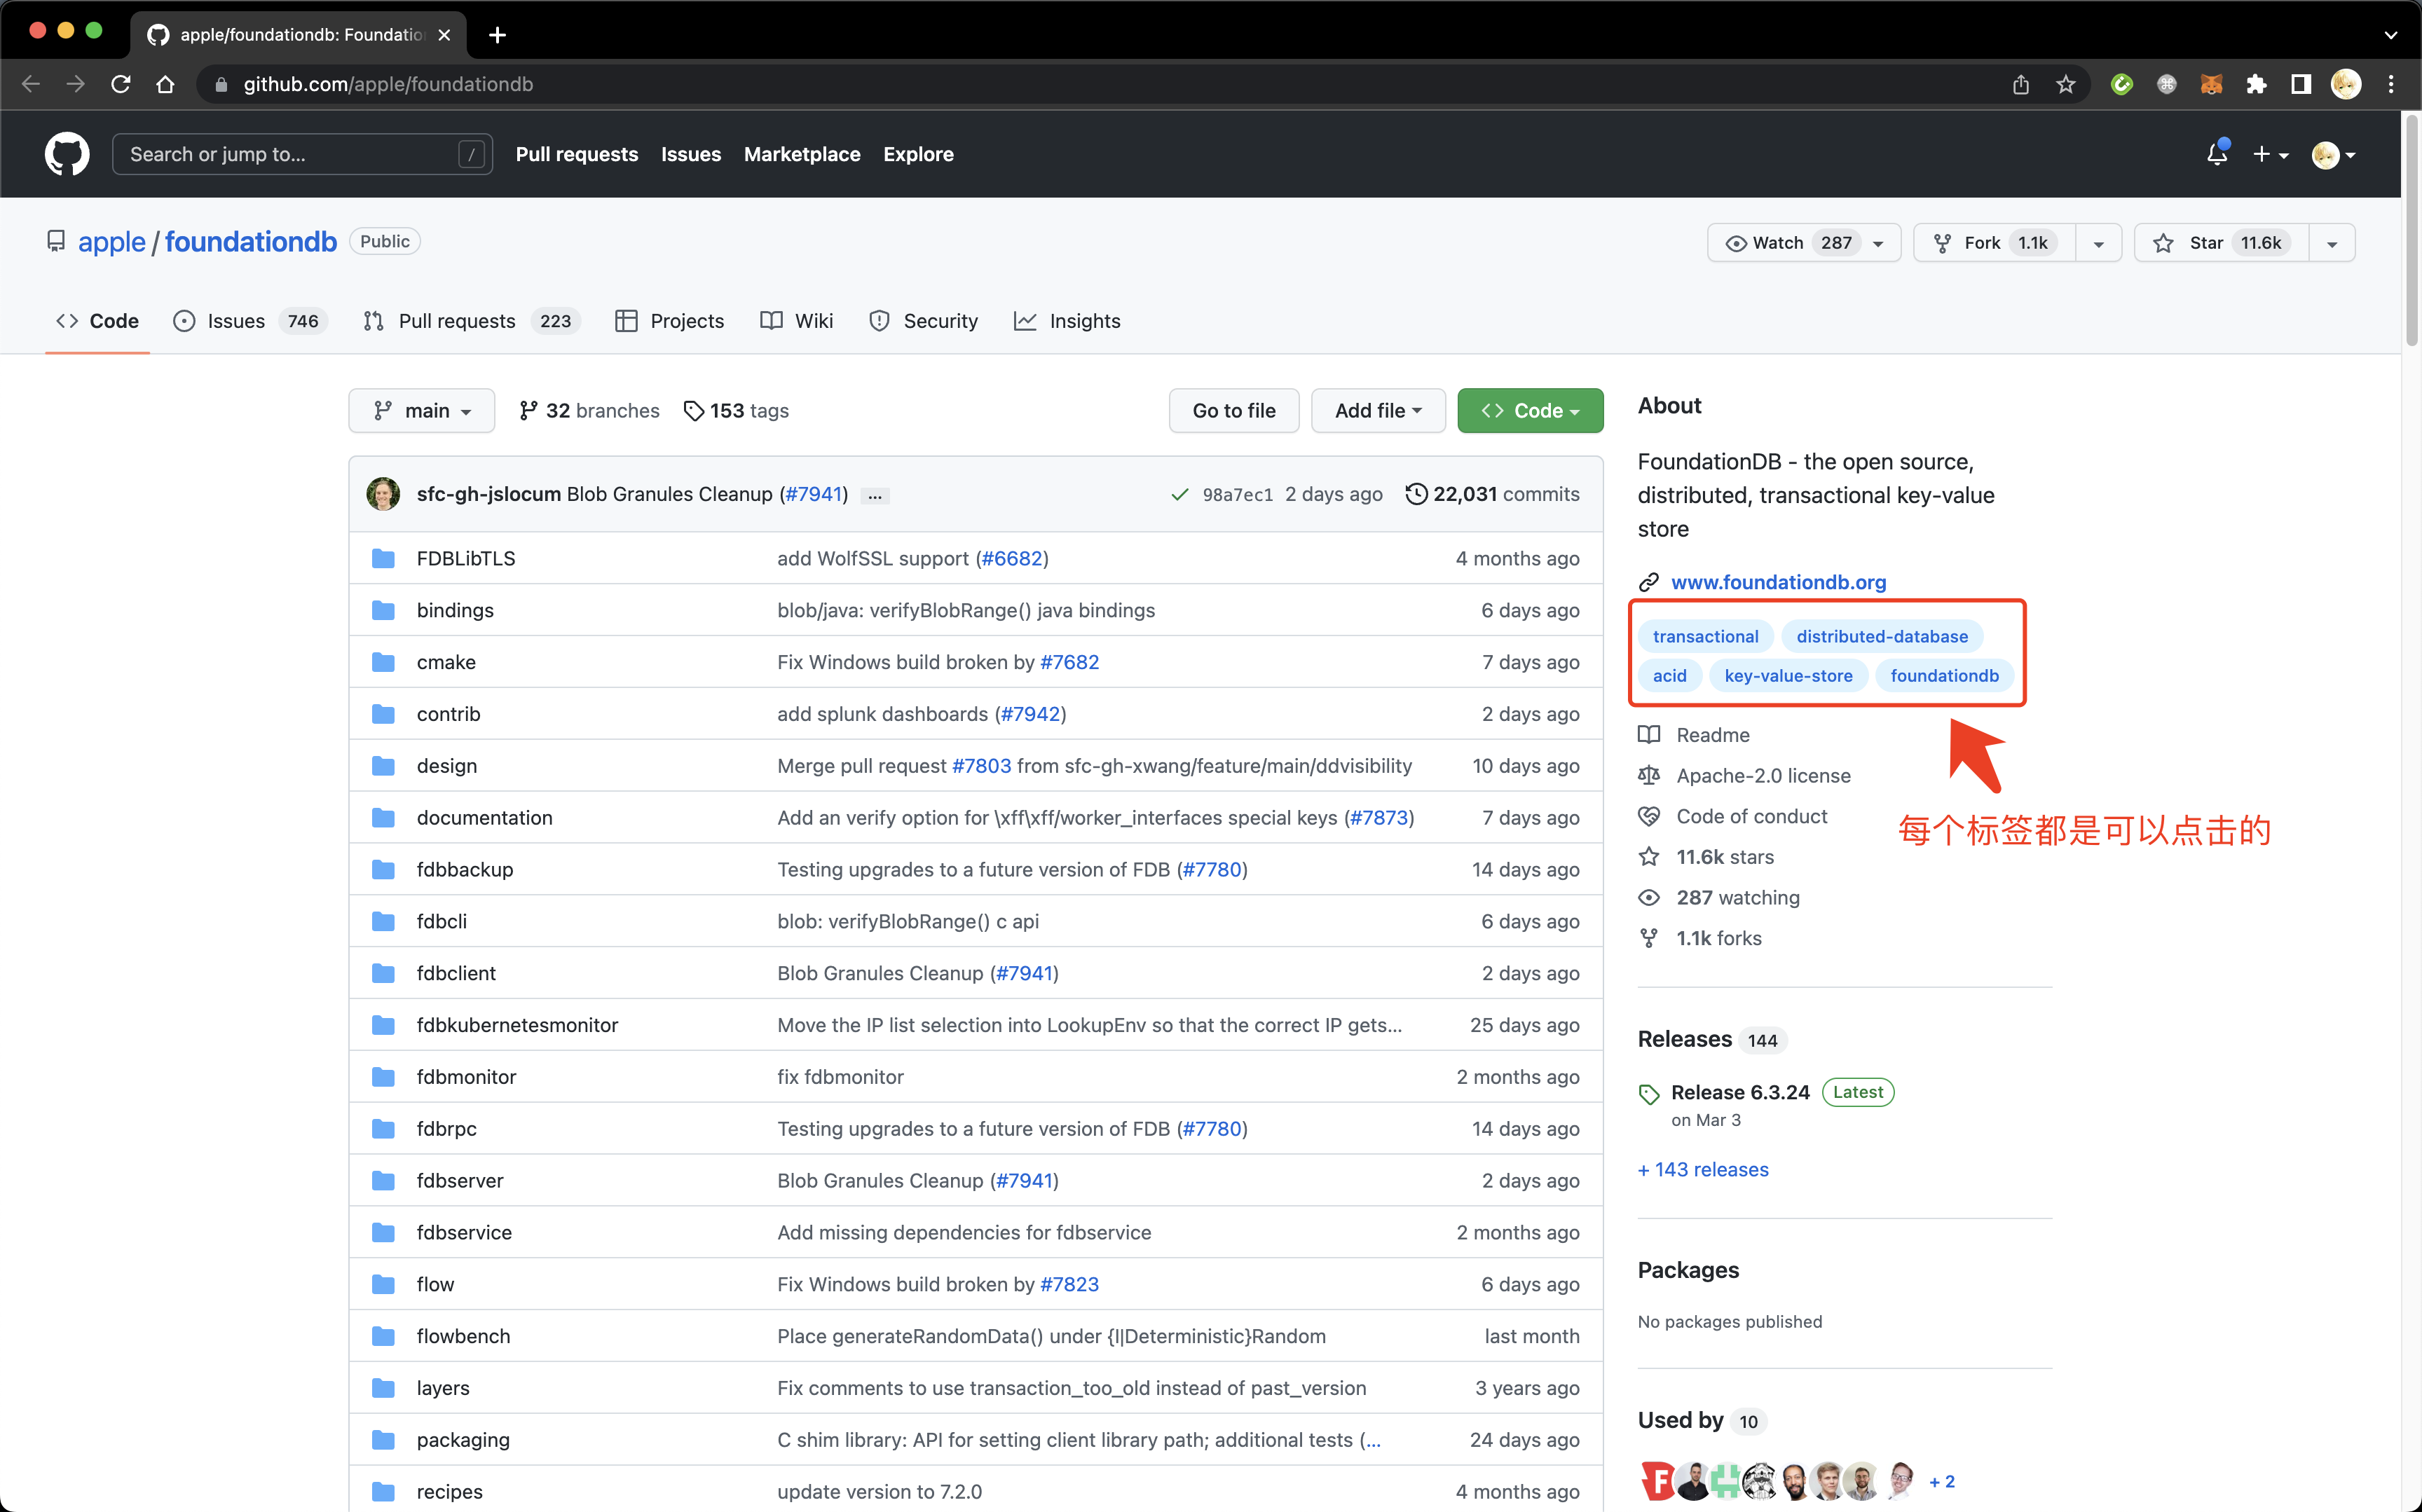Expand commit message ellipsis
2422x1512 pixels.
coord(875,495)
